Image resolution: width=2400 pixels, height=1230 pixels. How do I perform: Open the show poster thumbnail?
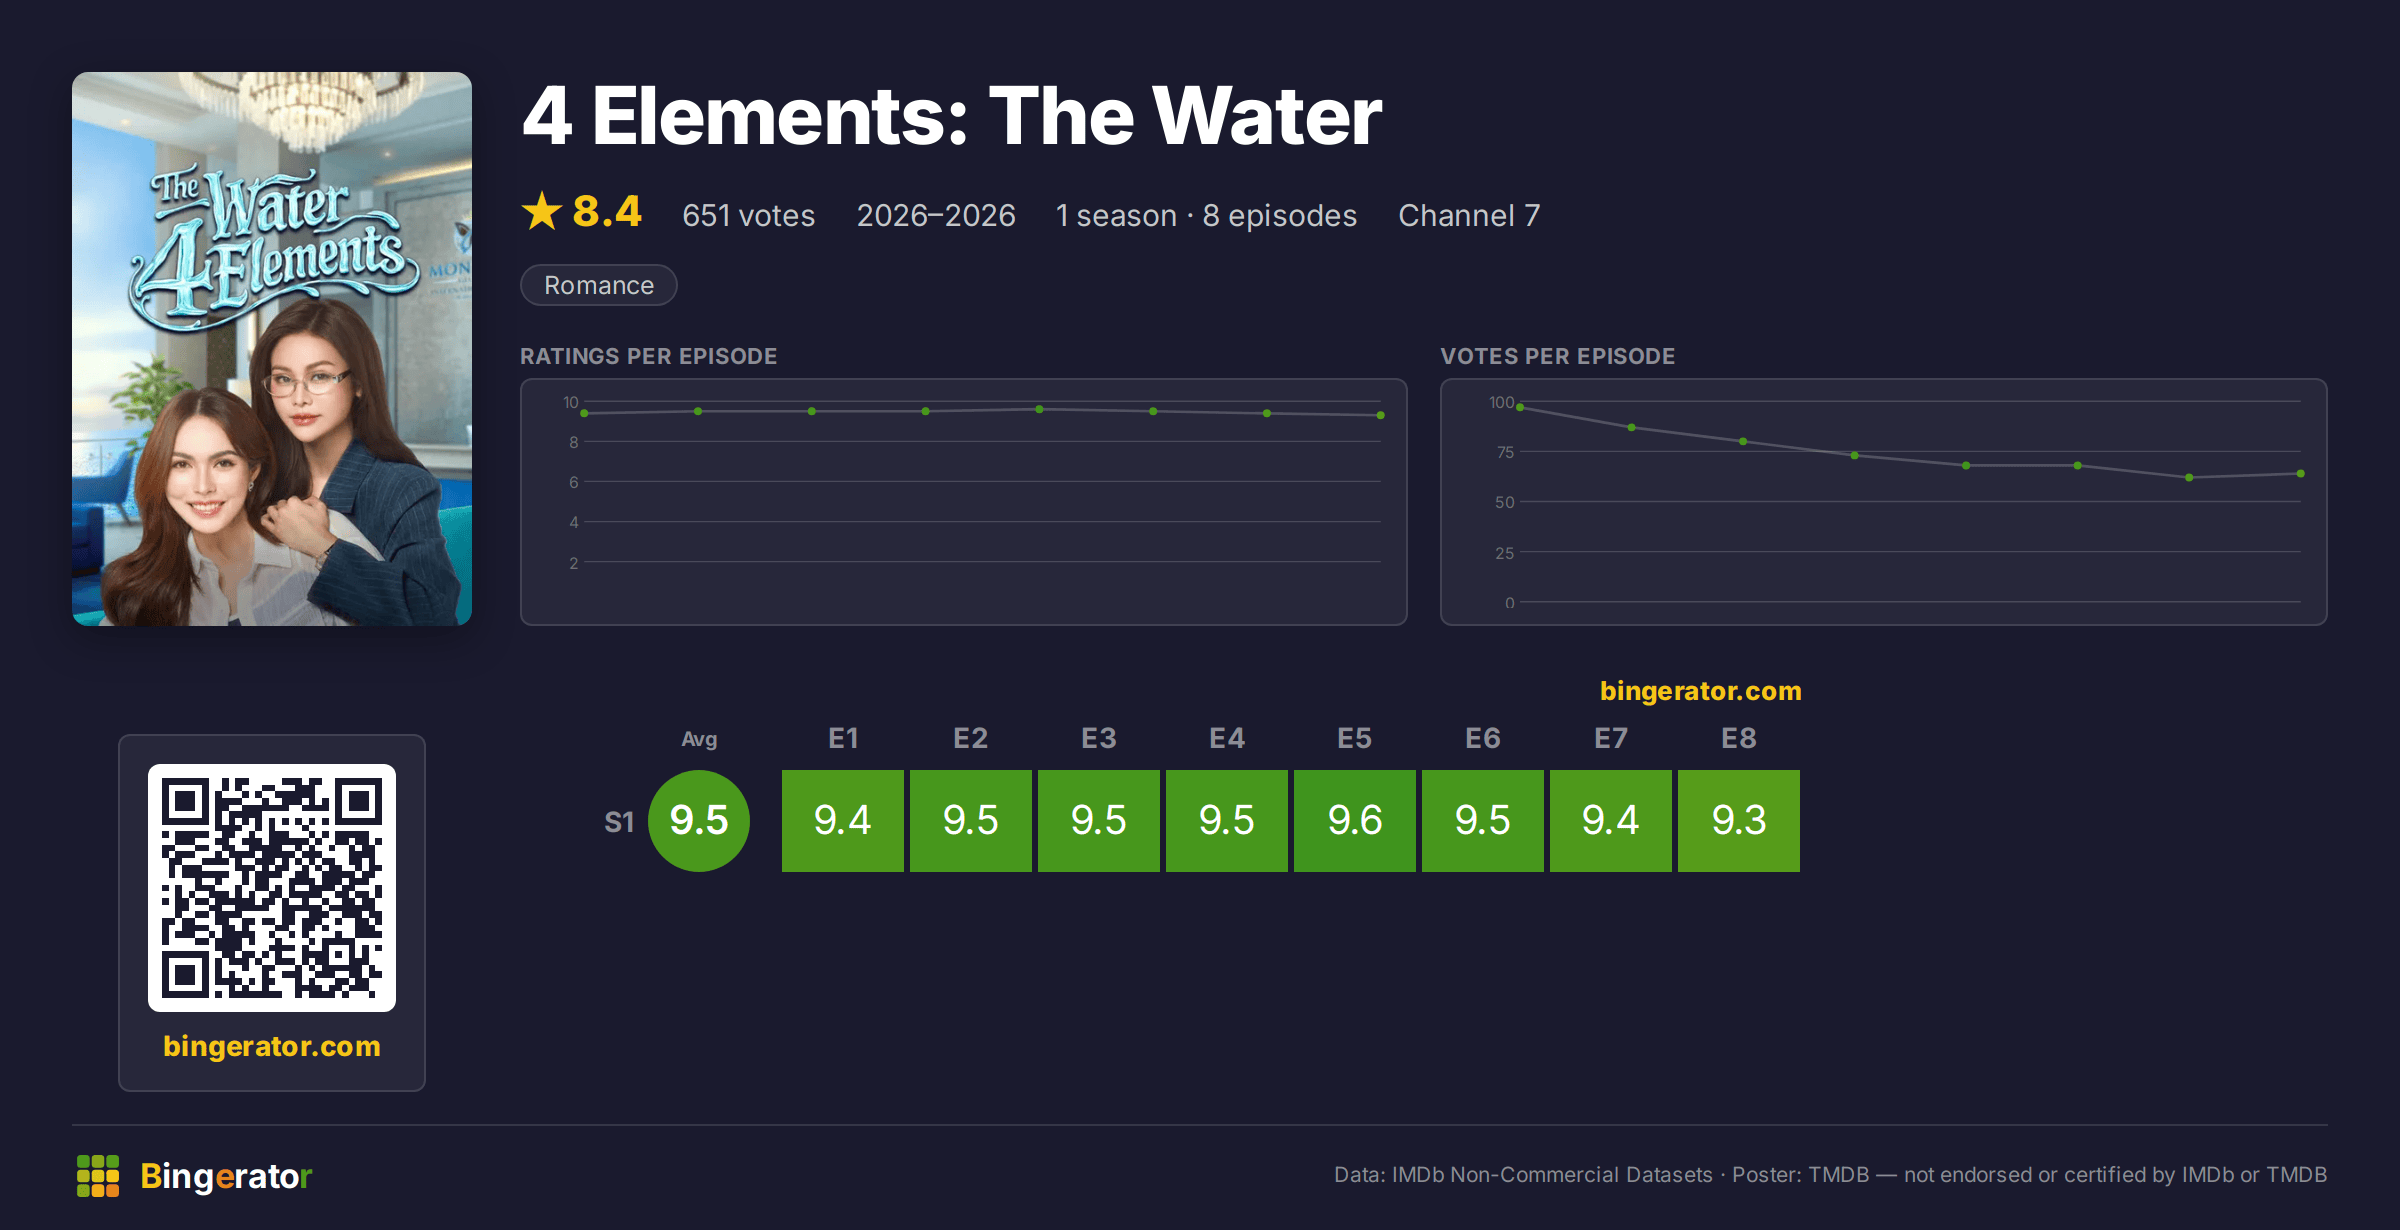coord(272,349)
